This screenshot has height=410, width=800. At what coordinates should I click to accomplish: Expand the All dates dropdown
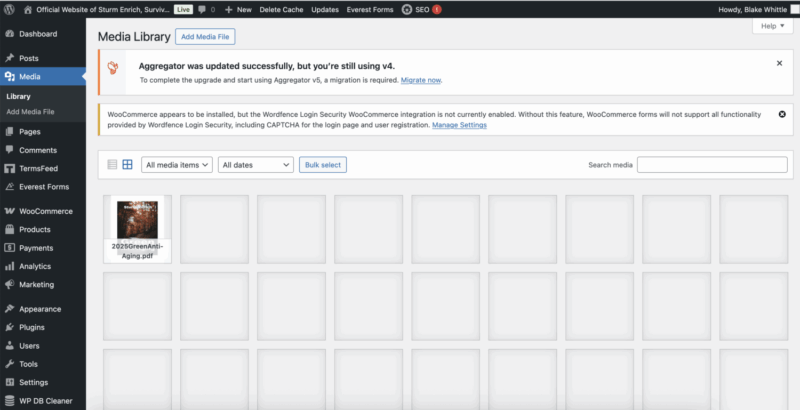(x=256, y=164)
